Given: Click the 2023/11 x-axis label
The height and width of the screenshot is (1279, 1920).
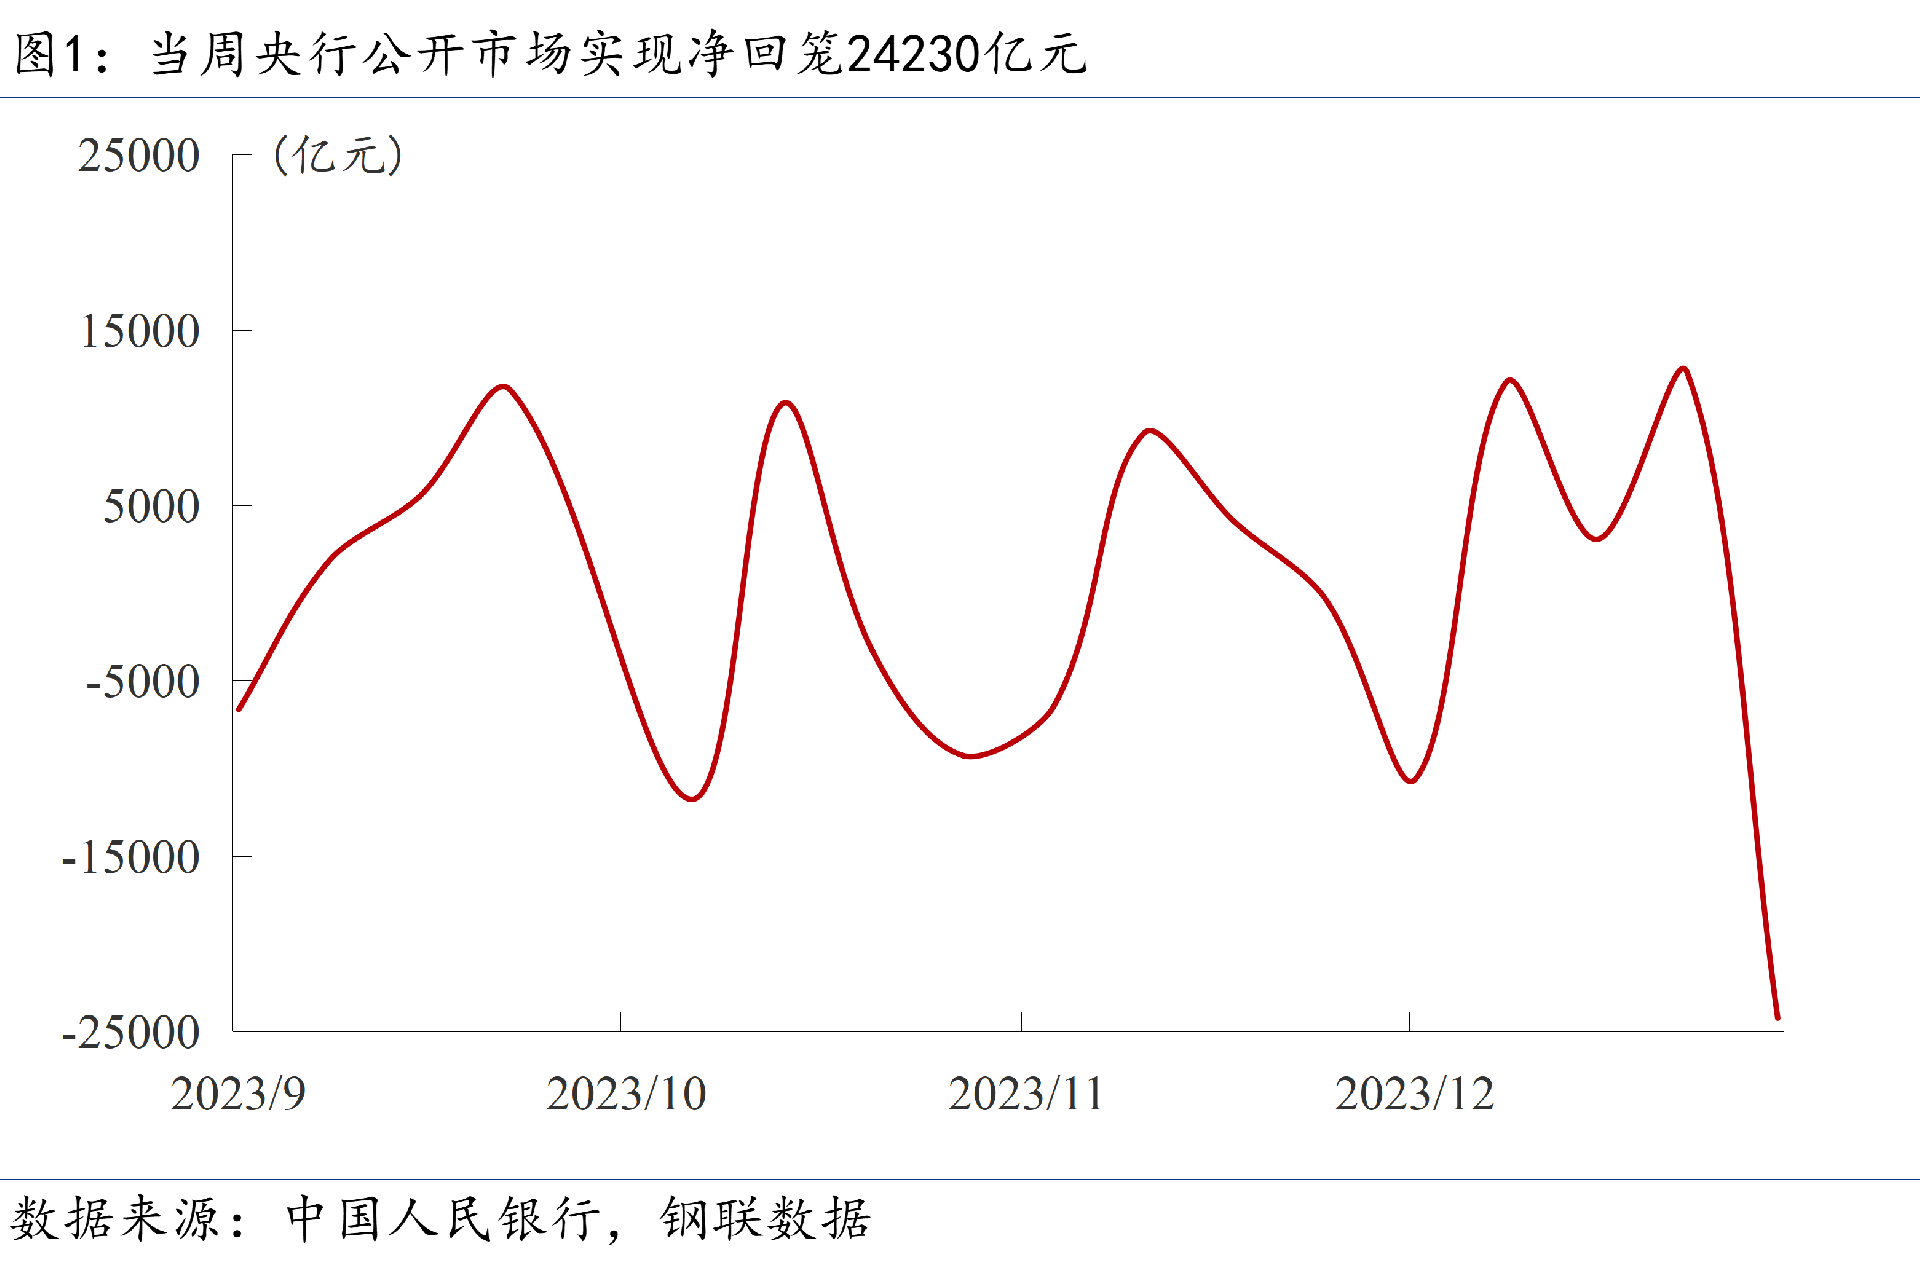Looking at the screenshot, I should coord(1025,1094).
